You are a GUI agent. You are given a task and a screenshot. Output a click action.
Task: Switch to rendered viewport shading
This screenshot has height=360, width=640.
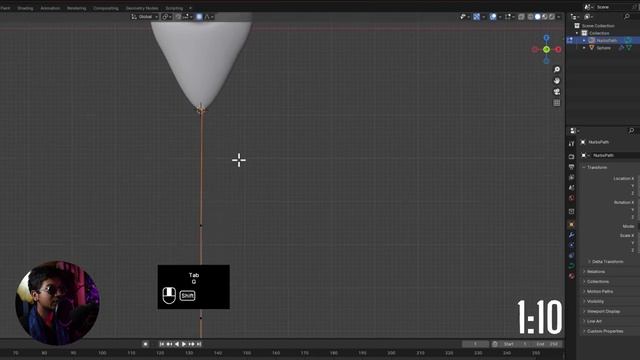tap(552, 17)
